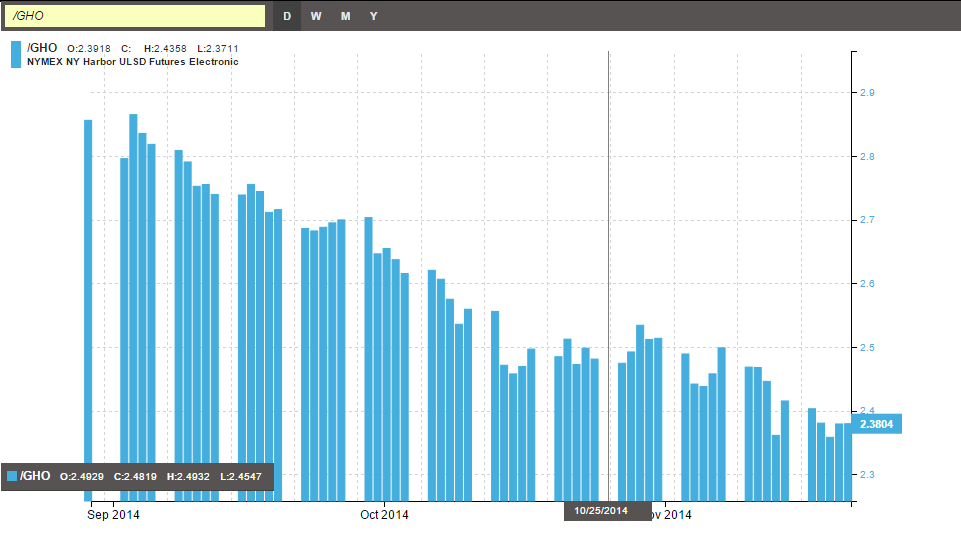Viewport: 961px width, 534px height.
Task: Click the H:2.4358 high value in the top legend
Action: pos(166,48)
